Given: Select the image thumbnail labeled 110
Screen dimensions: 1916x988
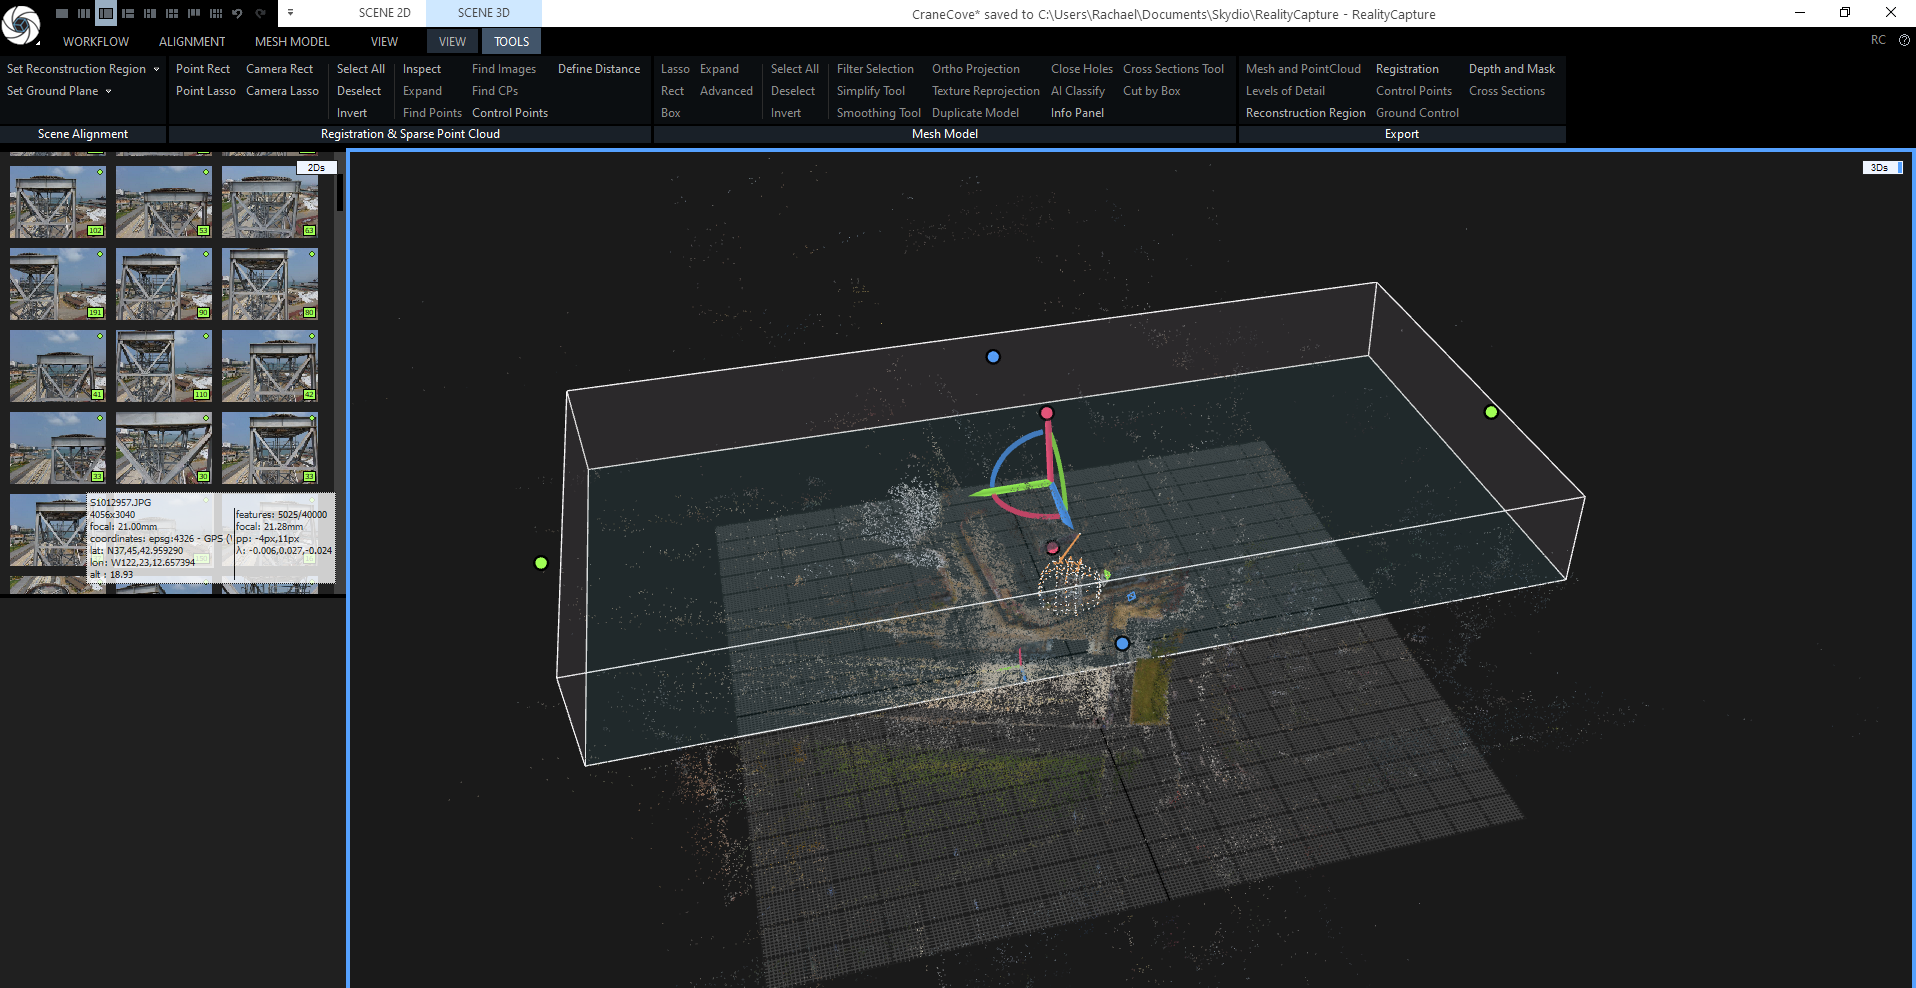Looking at the screenshot, I should pos(164,366).
